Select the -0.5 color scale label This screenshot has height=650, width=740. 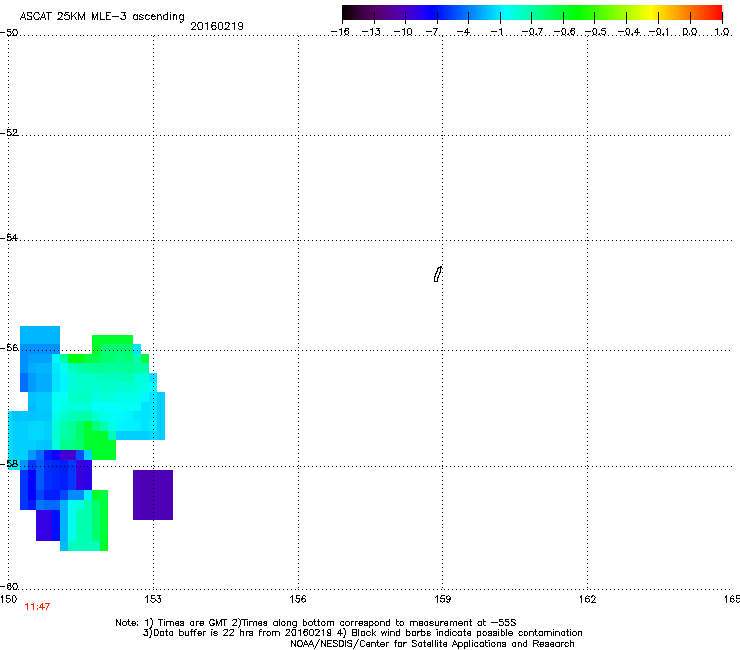tap(596, 32)
